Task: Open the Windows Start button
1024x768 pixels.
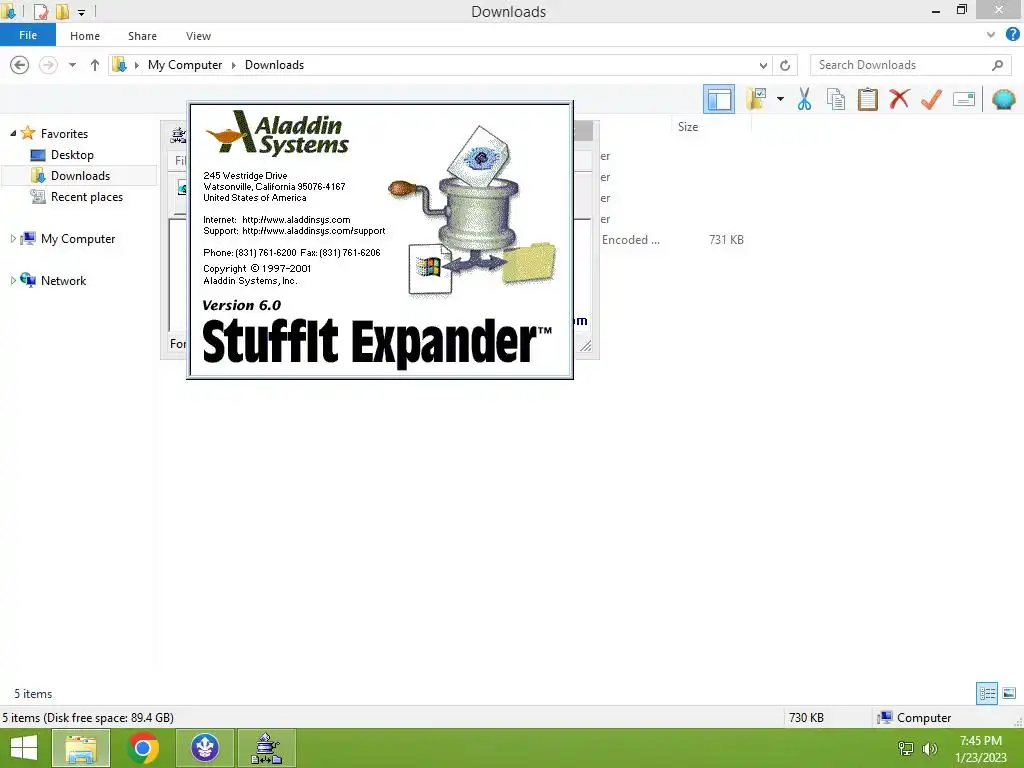Action: (24, 748)
